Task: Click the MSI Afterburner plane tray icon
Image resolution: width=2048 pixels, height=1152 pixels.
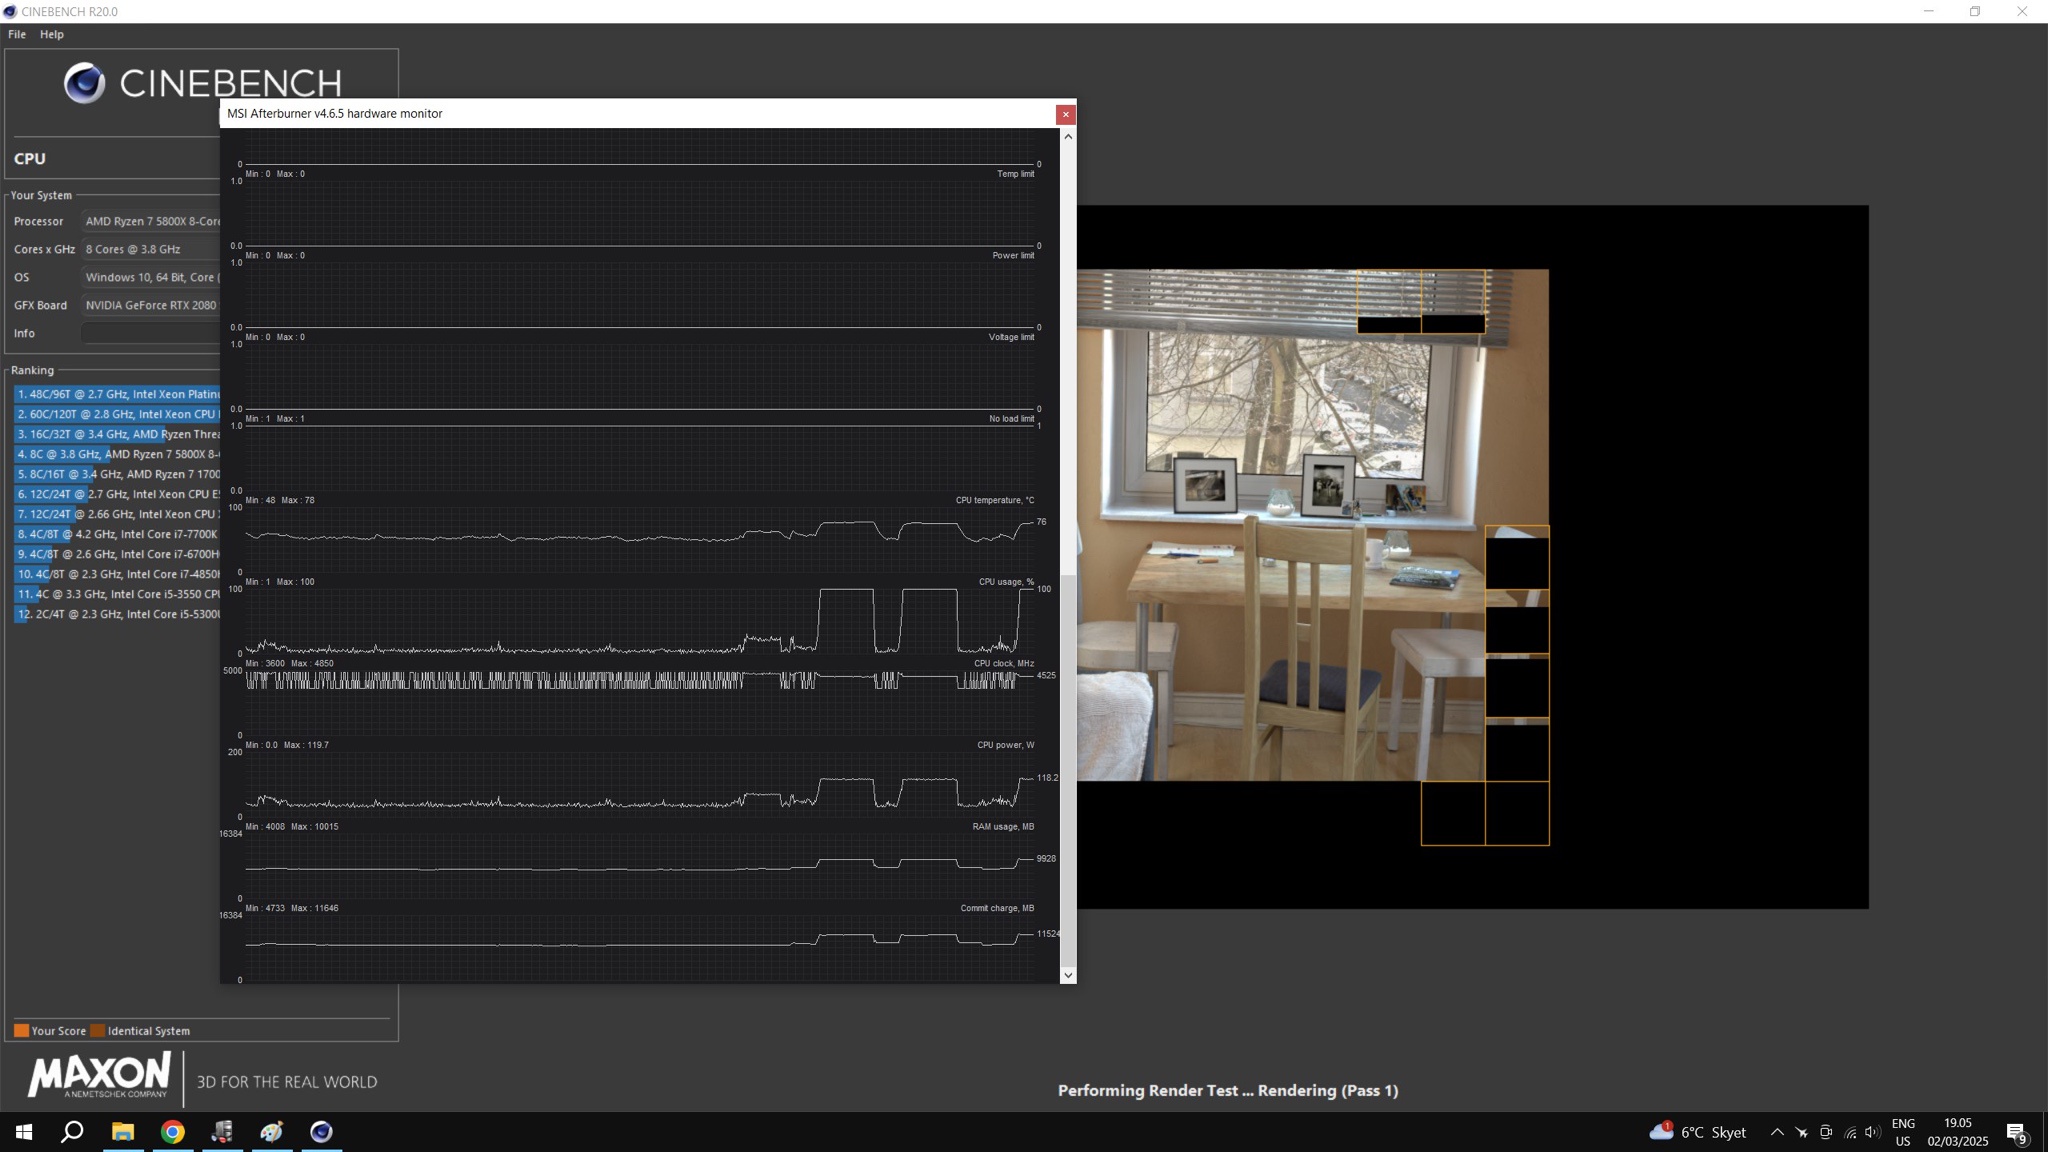Action: (x=1802, y=1132)
